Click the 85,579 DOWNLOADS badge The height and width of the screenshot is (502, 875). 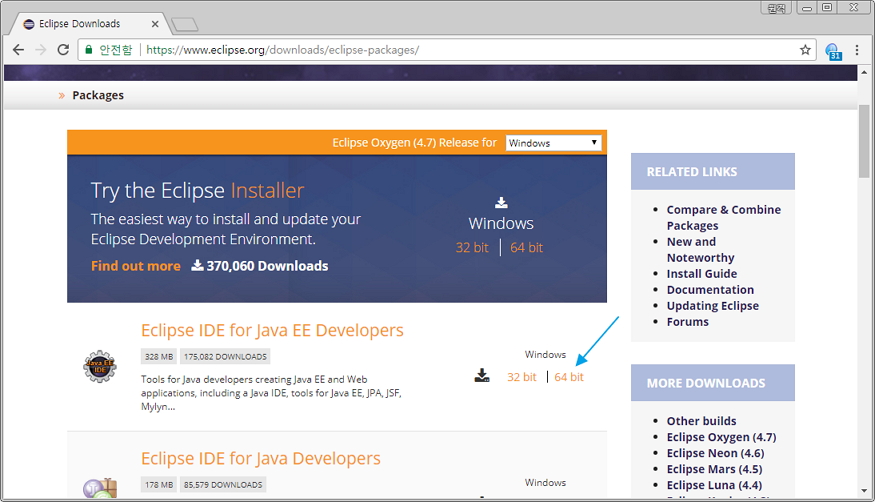tap(223, 485)
